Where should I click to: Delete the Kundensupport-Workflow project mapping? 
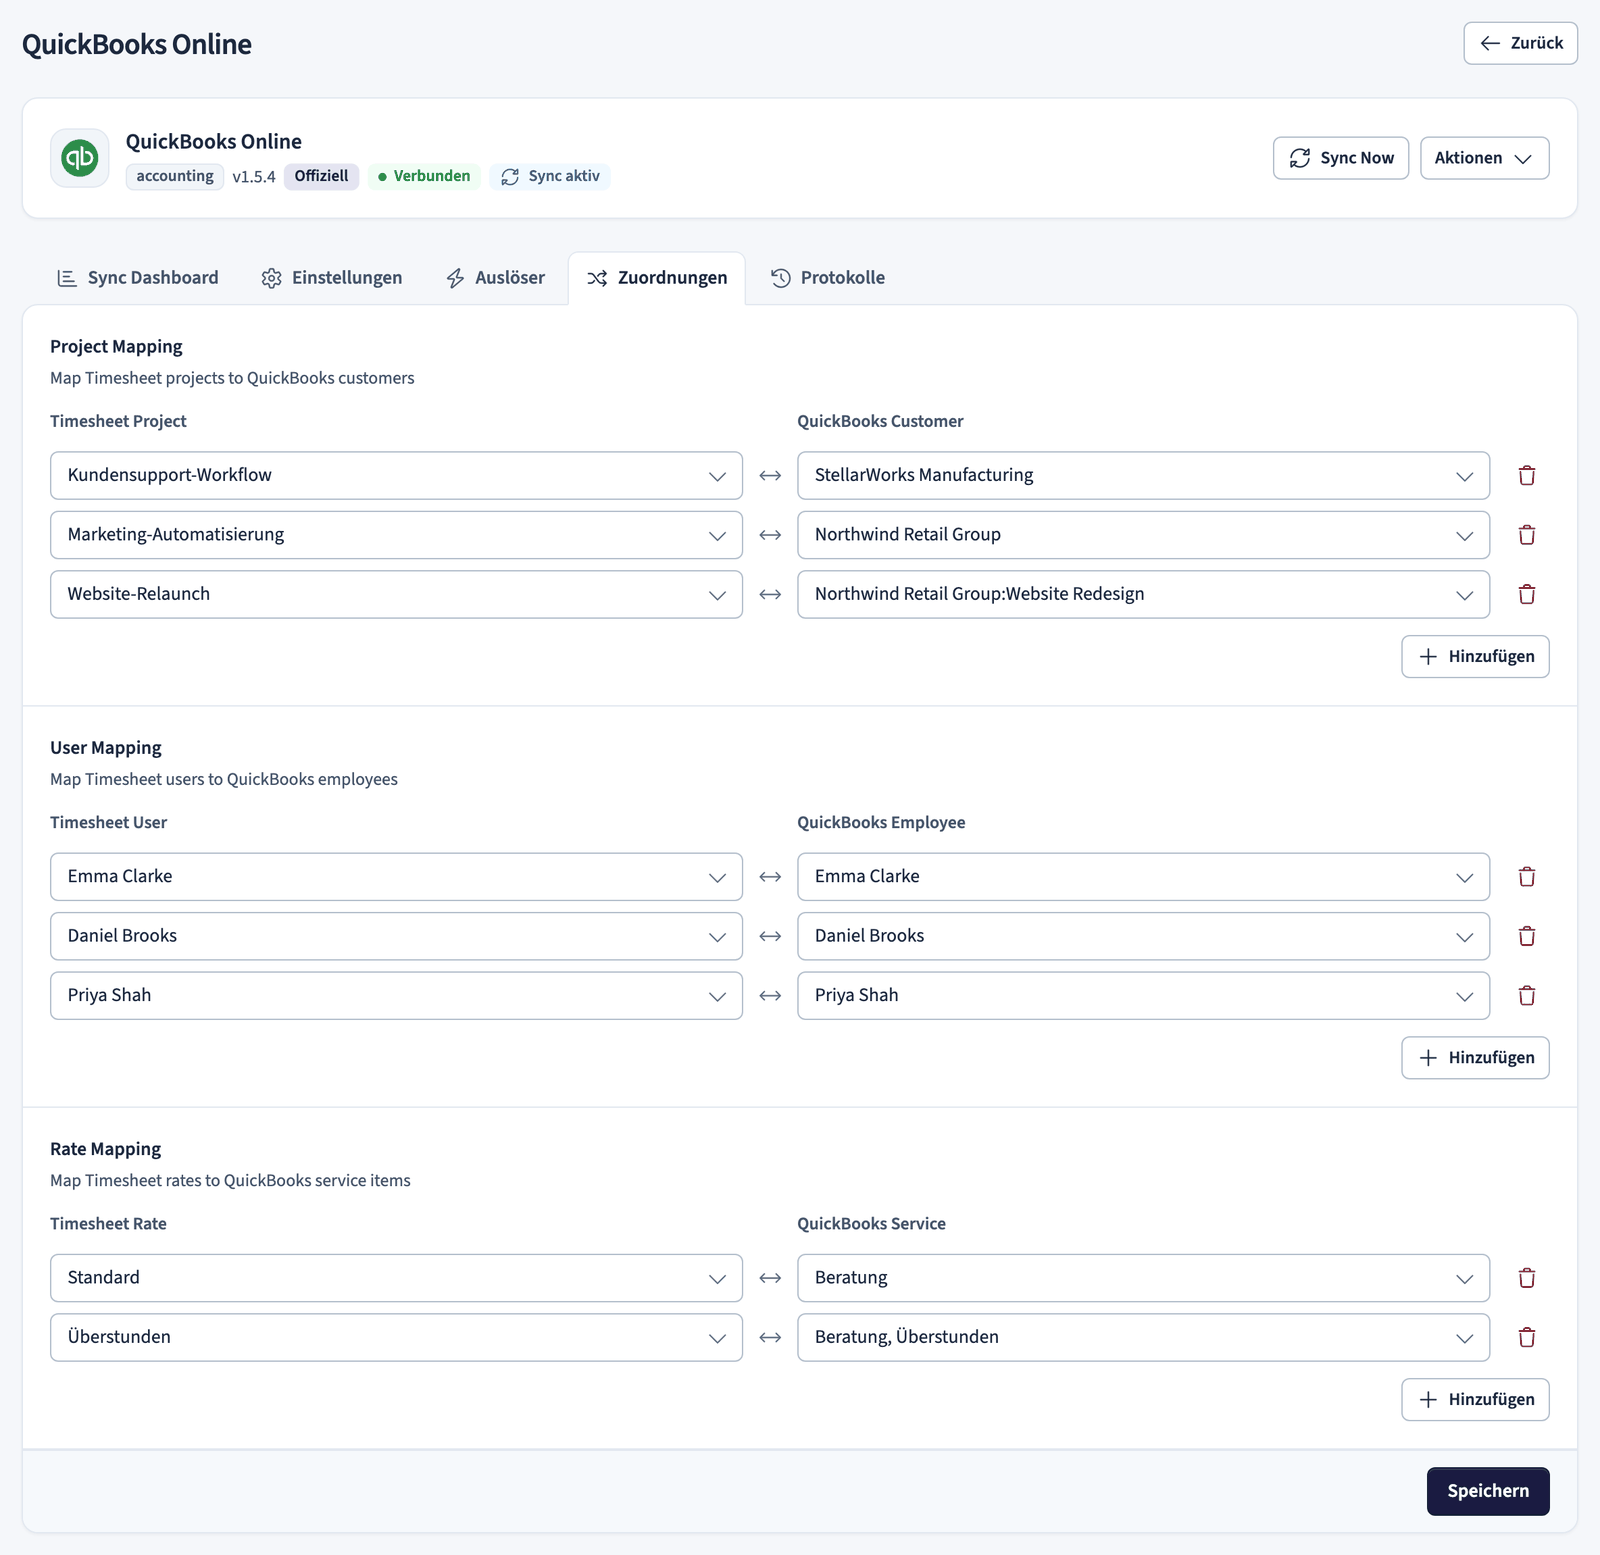click(1526, 476)
